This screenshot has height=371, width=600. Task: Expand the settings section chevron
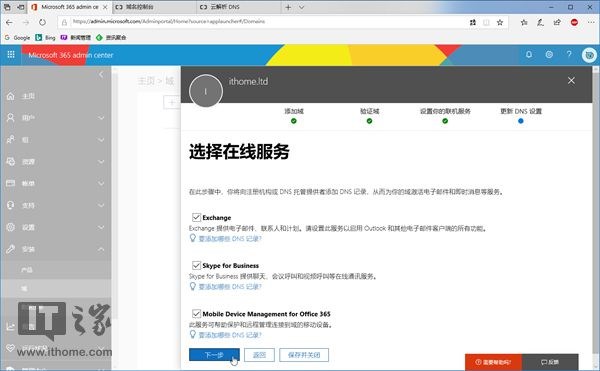101,227
